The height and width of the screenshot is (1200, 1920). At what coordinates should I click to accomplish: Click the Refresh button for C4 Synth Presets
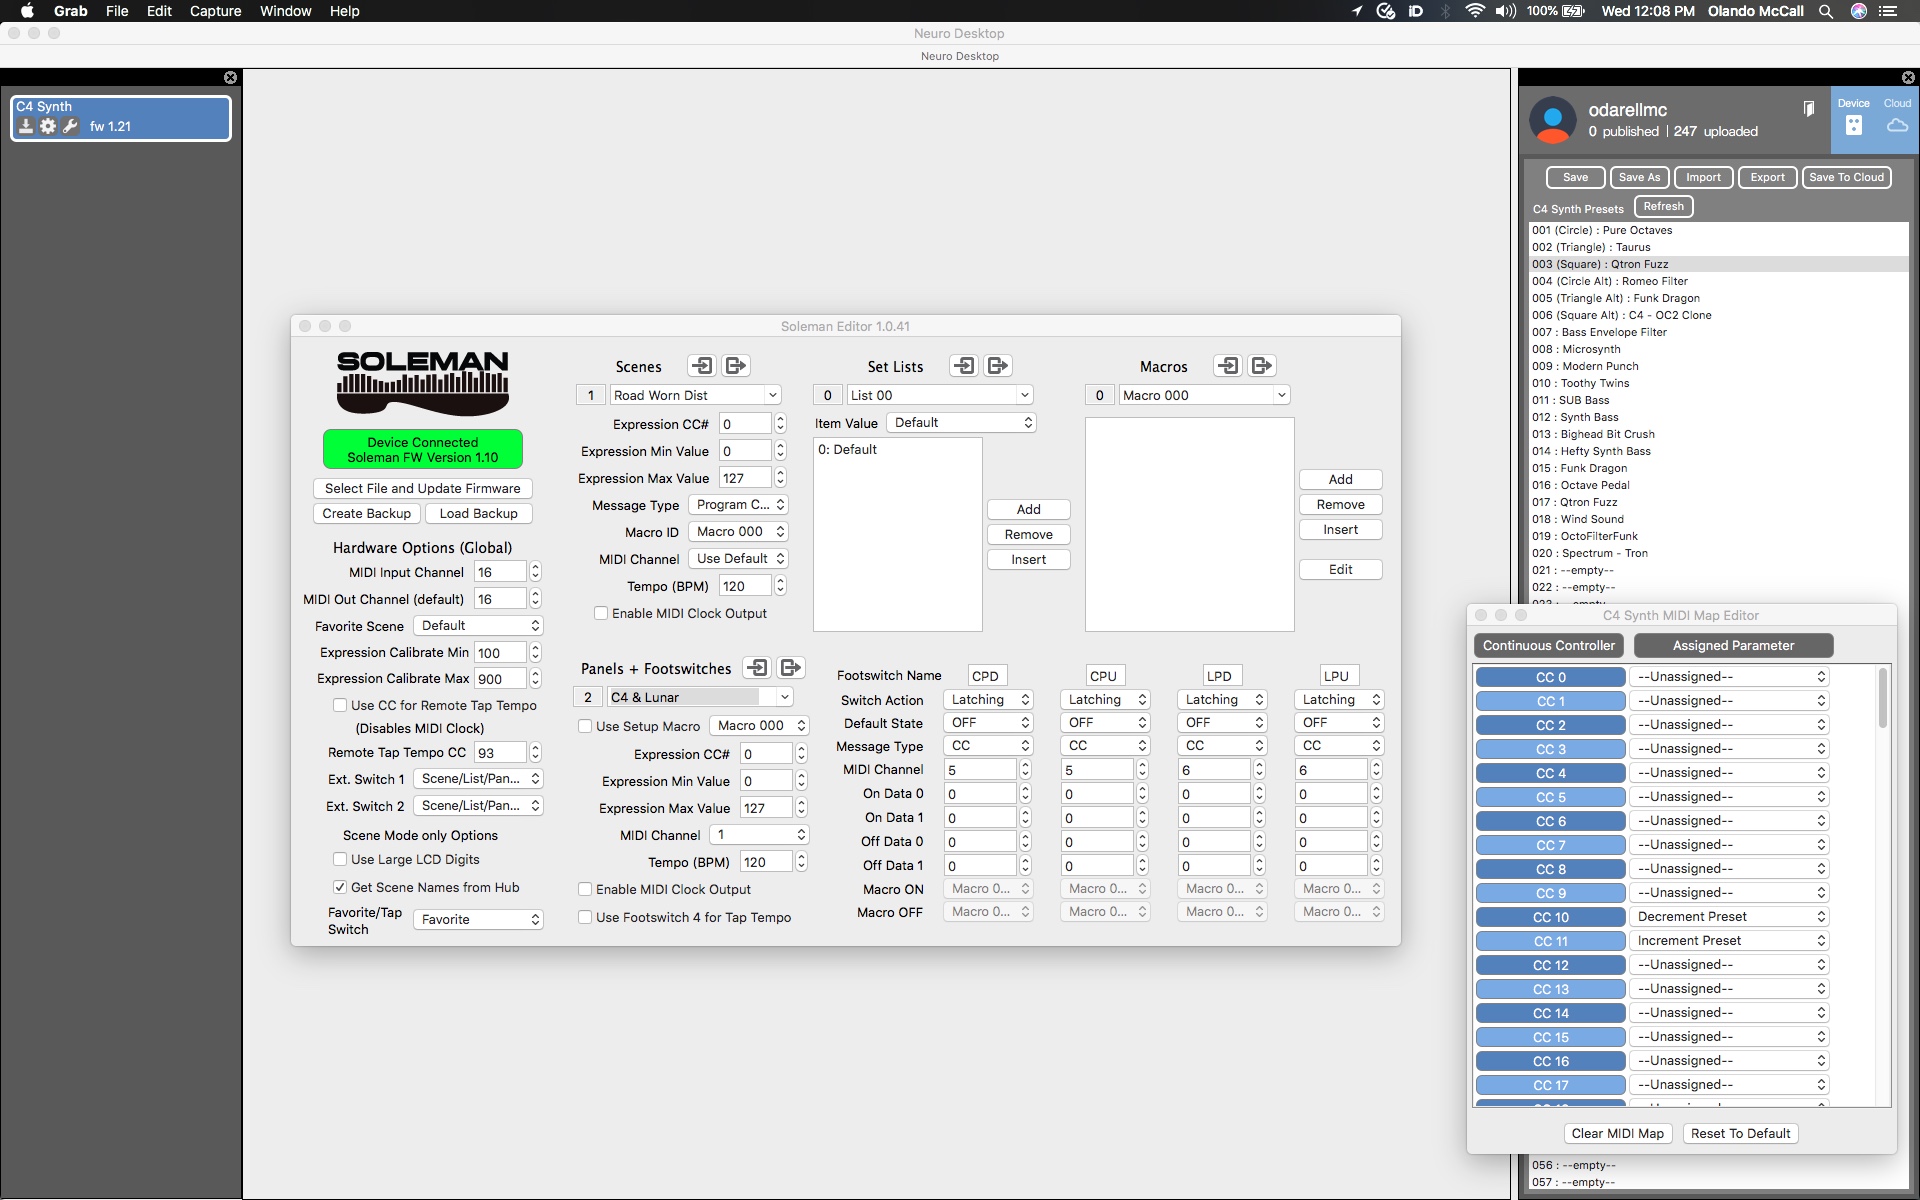point(1664,206)
